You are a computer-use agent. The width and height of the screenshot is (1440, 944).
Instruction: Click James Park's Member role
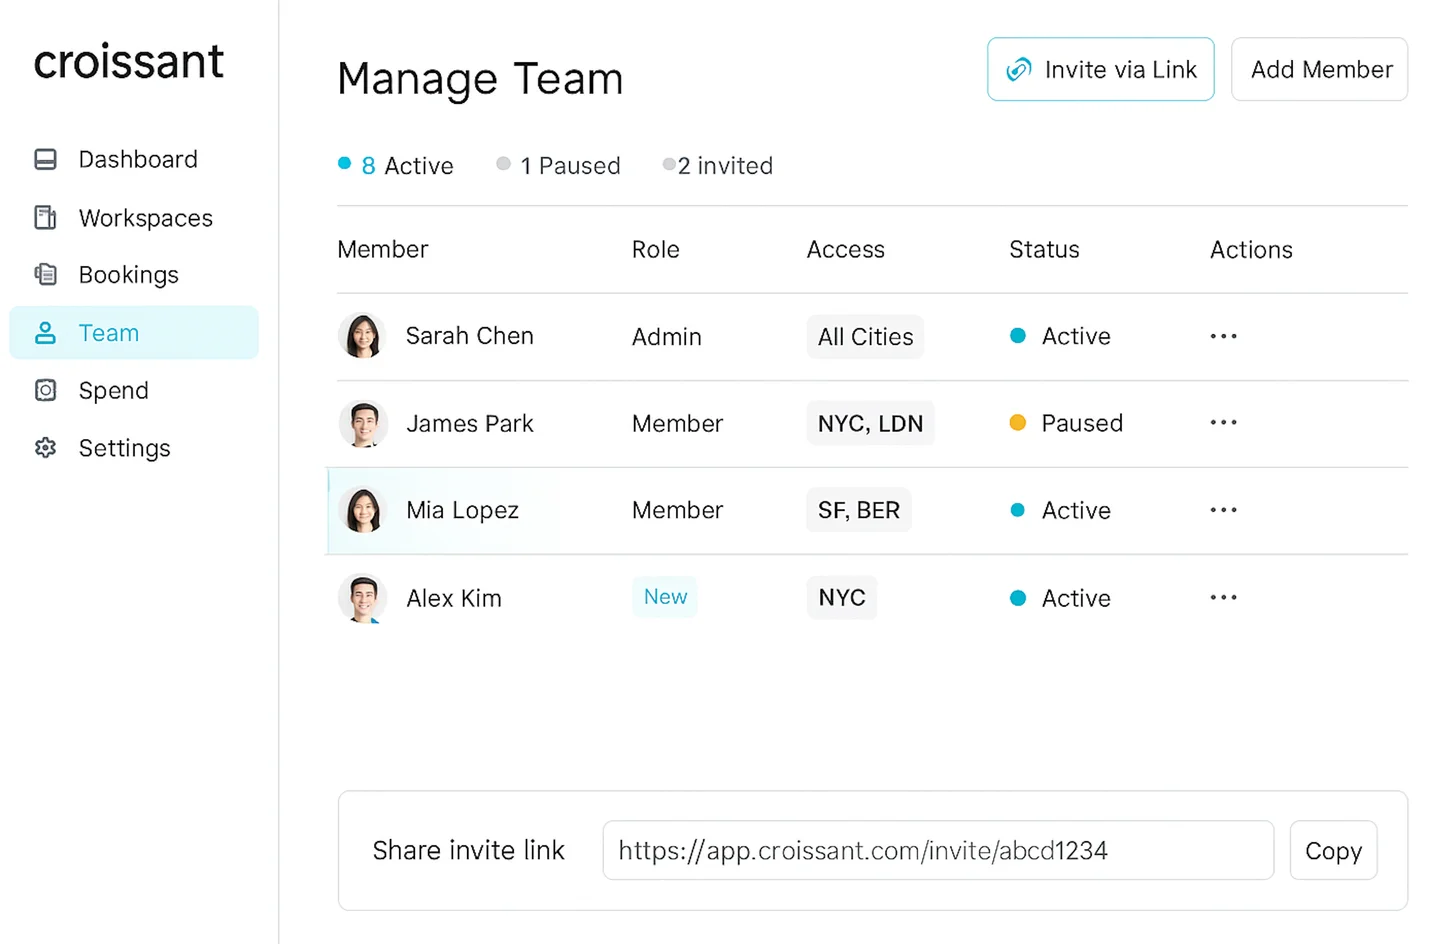(x=677, y=423)
